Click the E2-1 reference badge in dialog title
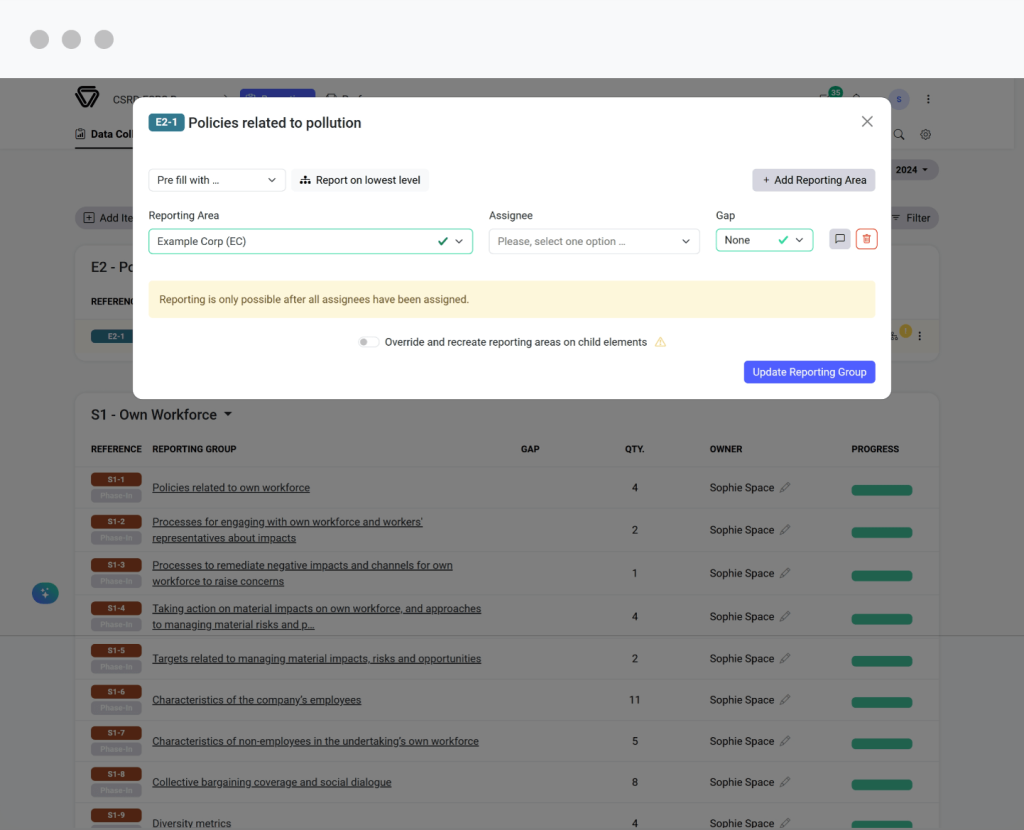The height and width of the screenshot is (830, 1024). [x=166, y=122]
